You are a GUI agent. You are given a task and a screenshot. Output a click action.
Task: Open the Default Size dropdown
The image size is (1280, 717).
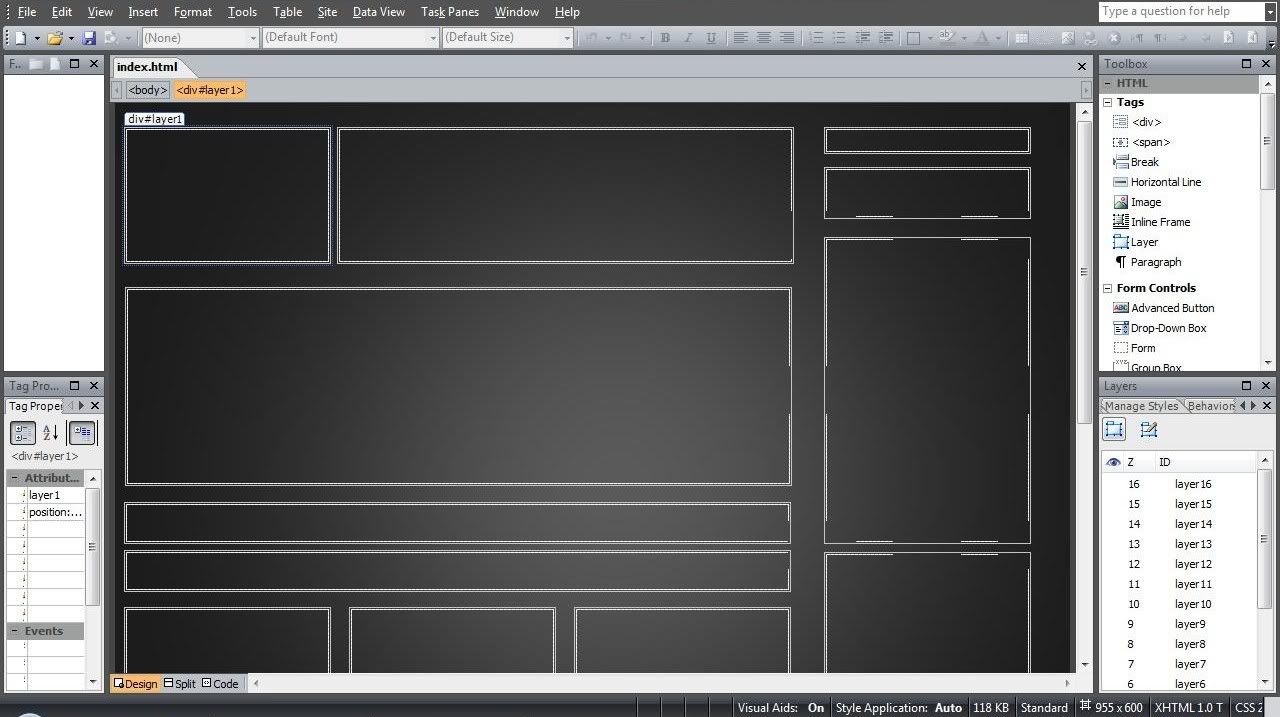coord(507,38)
